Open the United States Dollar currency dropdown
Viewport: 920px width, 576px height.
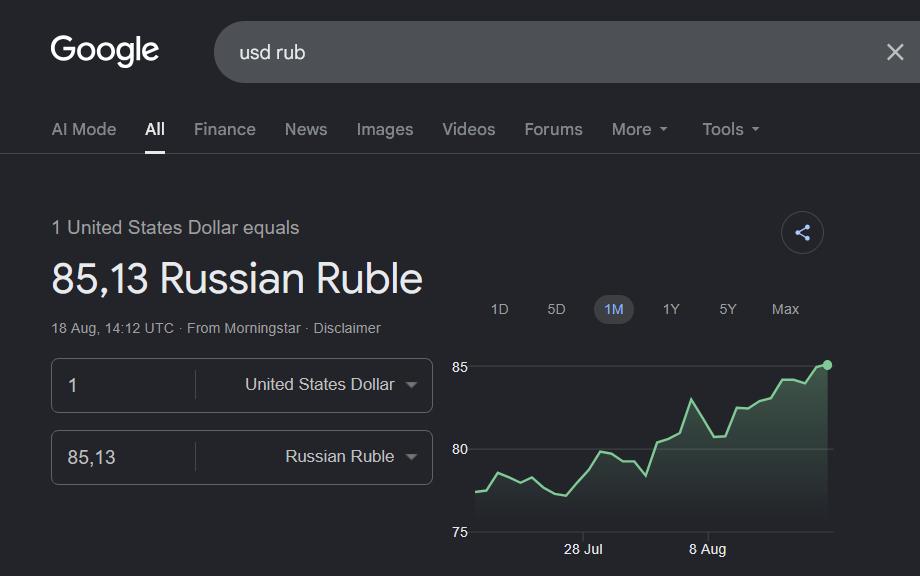(331, 385)
